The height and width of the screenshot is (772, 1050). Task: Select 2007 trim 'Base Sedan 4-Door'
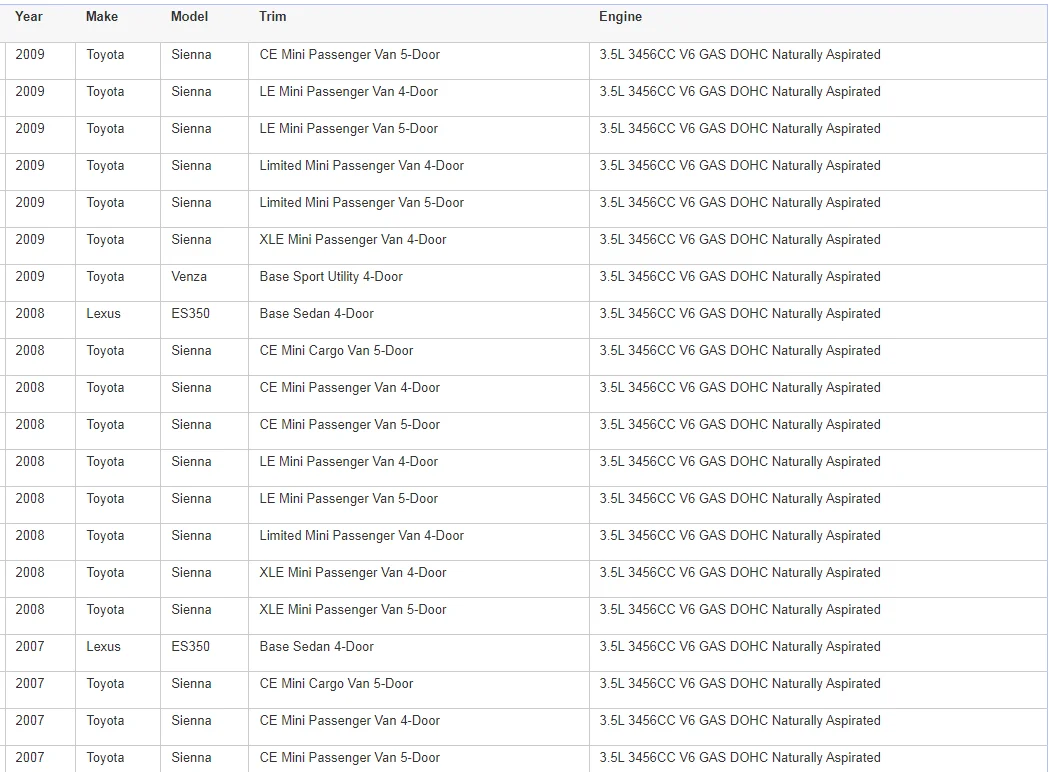click(317, 647)
